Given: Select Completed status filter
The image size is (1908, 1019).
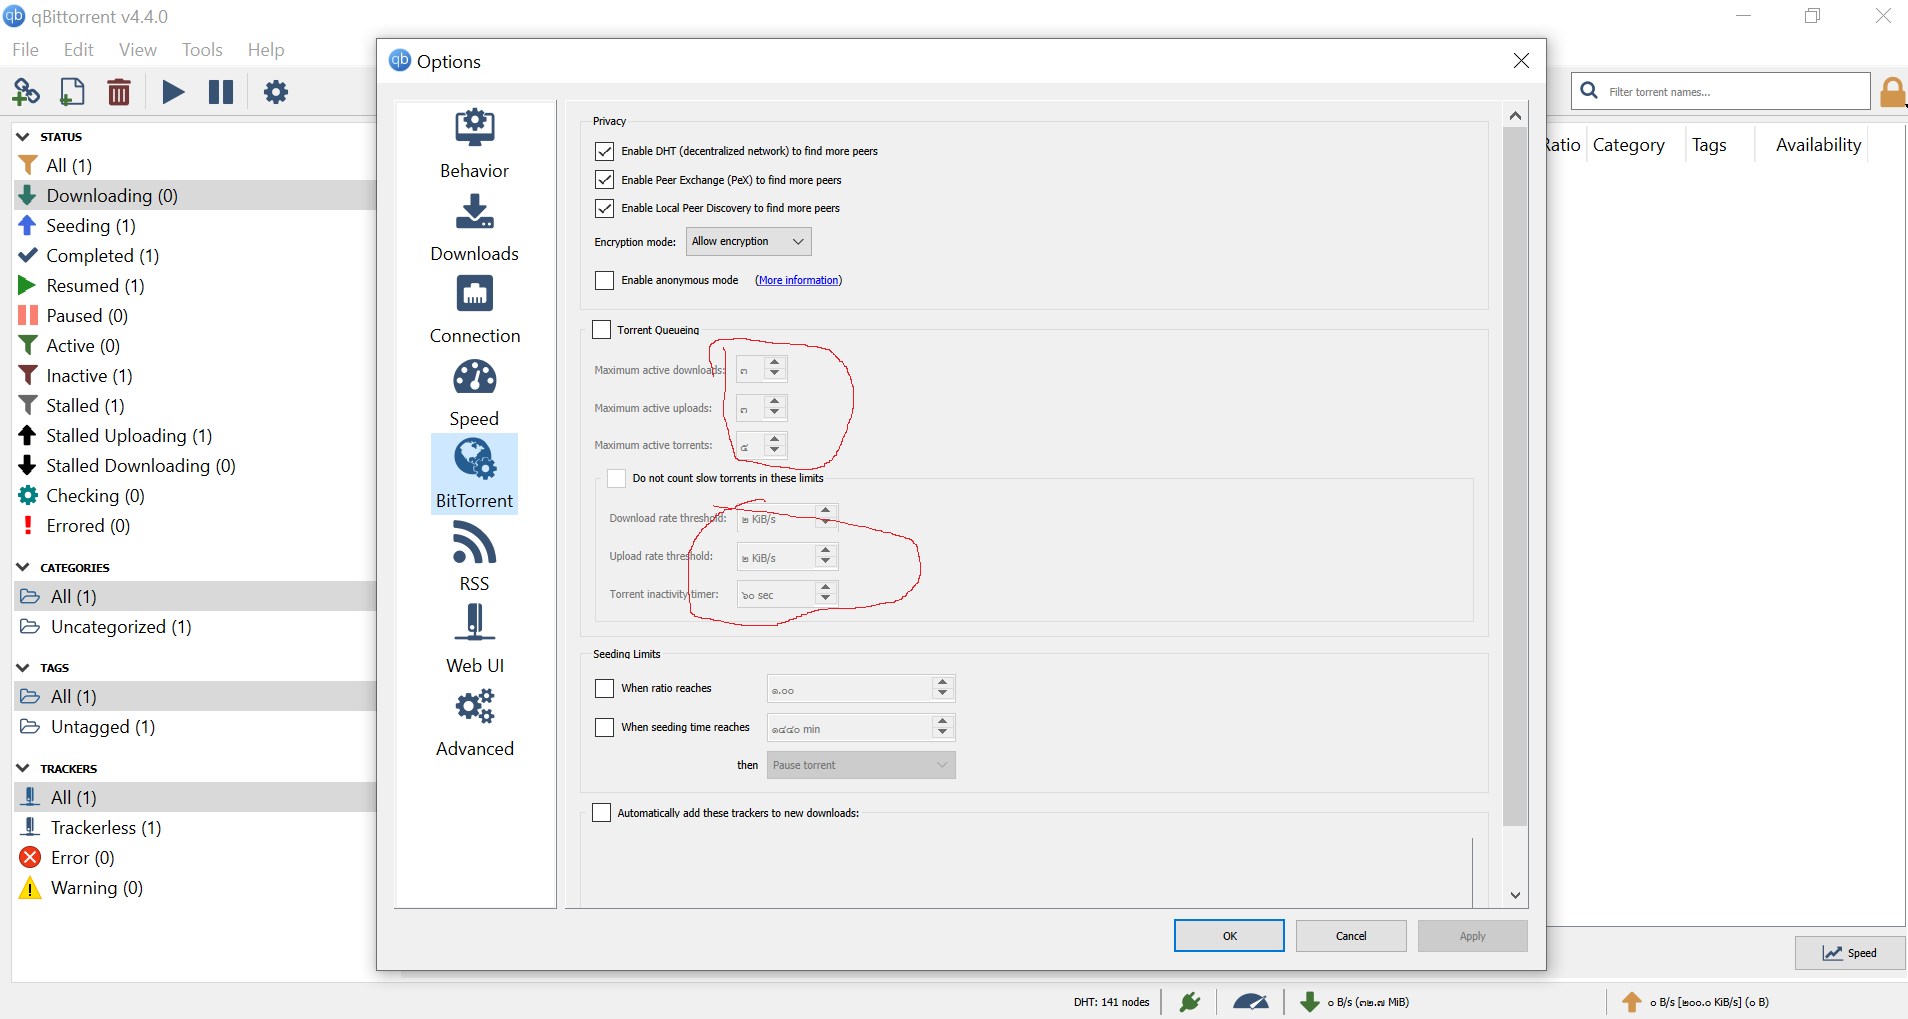Looking at the screenshot, I should (195, 255).
